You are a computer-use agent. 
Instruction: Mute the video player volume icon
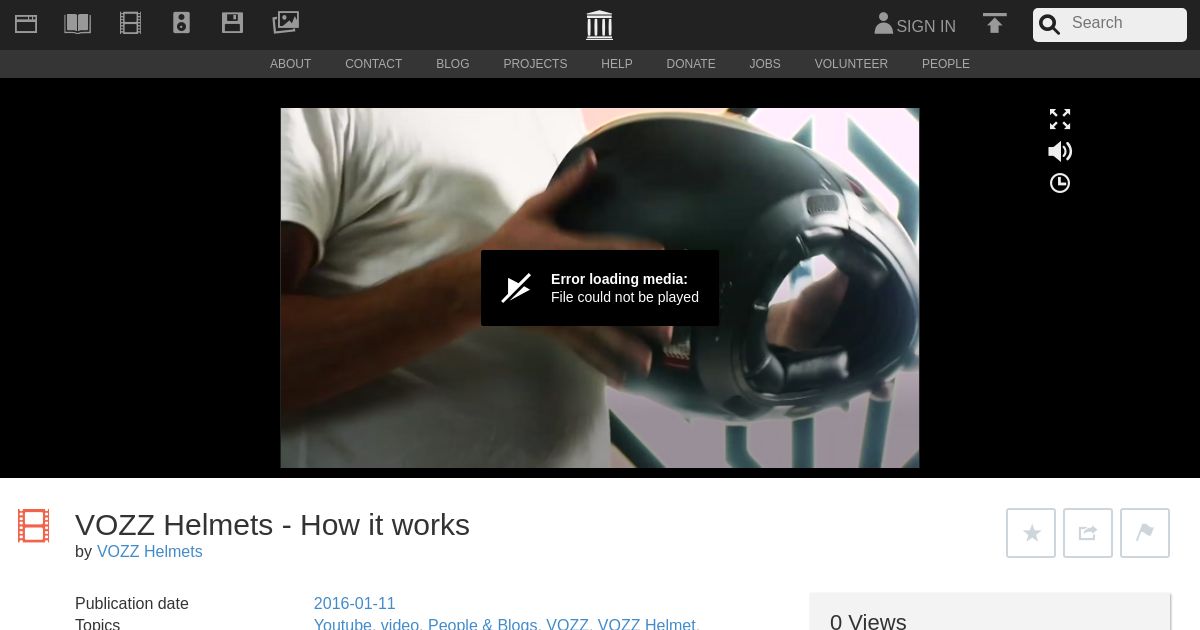pyautogui.click(x=1060, y=151)
